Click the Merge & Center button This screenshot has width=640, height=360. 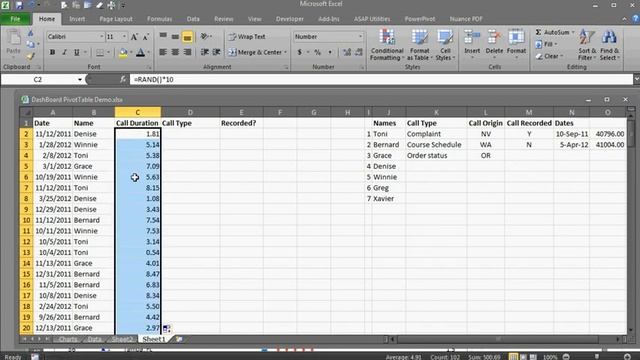(255, 52)
